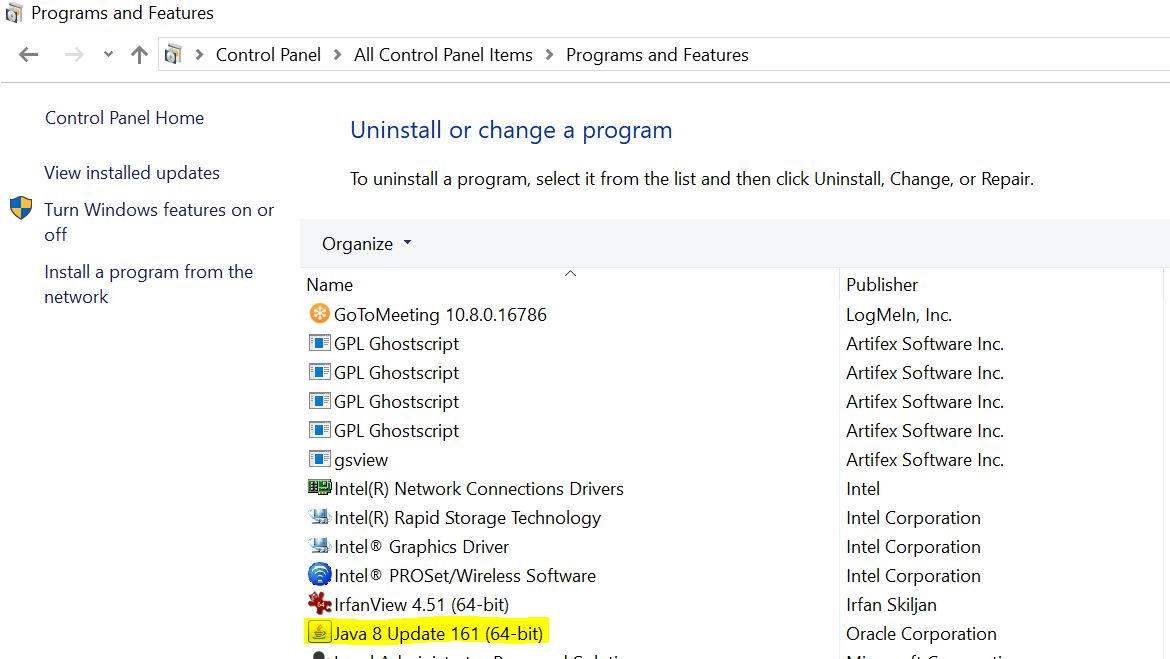Select the gsview program entry

[361, 460]
